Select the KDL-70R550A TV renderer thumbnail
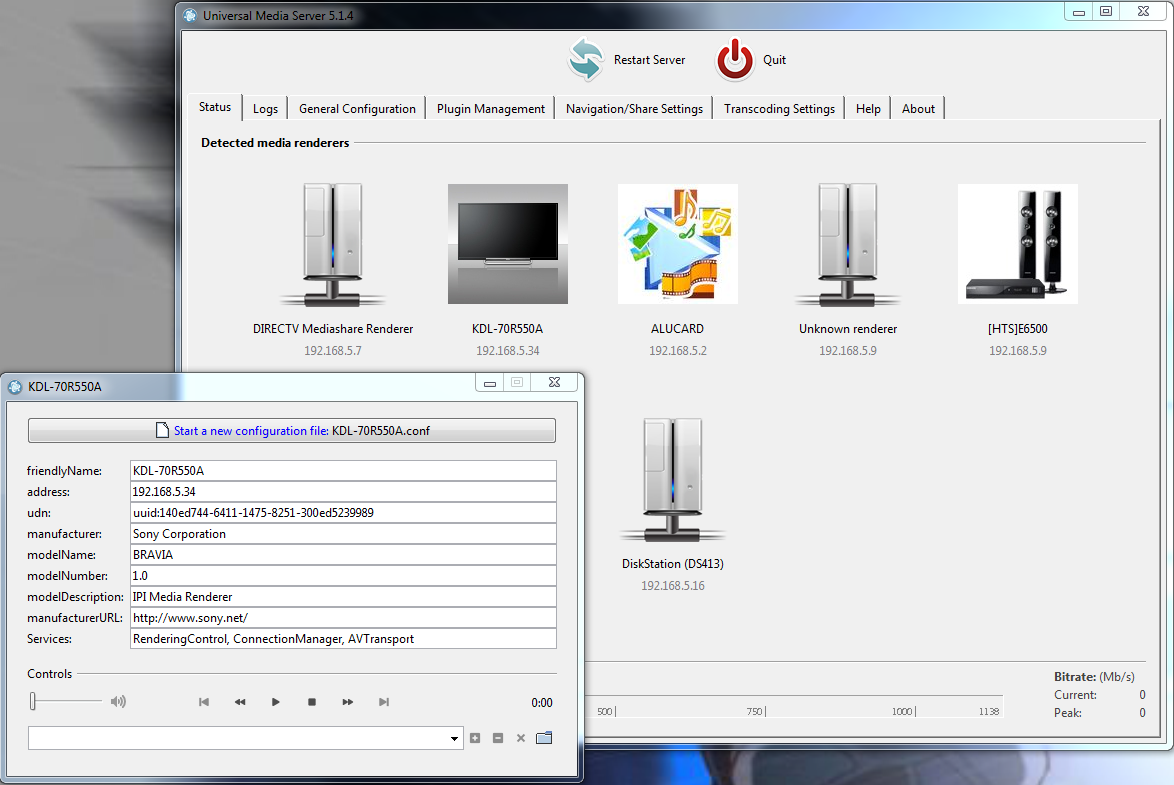 [508, 244]
